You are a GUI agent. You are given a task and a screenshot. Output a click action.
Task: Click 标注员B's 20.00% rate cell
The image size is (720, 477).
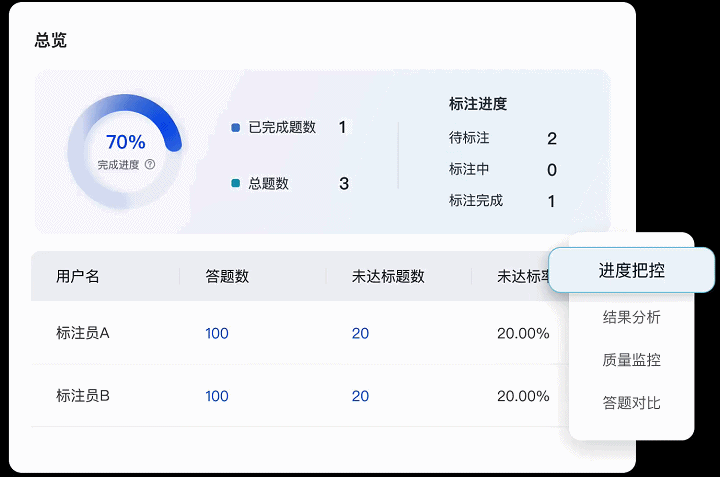[523, 396]
